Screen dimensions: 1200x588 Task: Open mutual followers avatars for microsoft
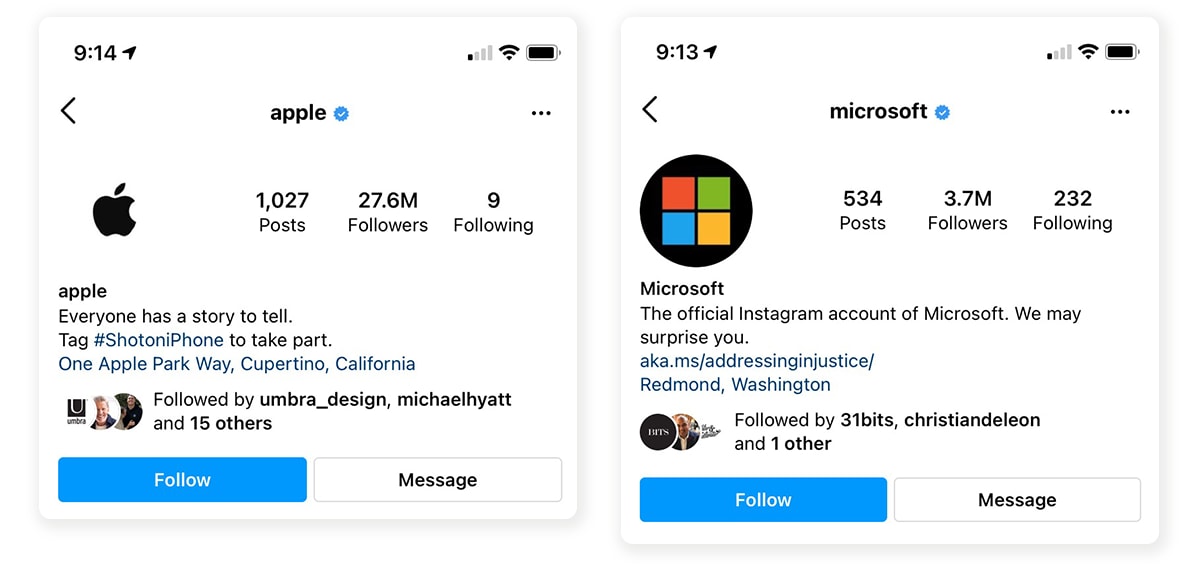tap(680, 432)
